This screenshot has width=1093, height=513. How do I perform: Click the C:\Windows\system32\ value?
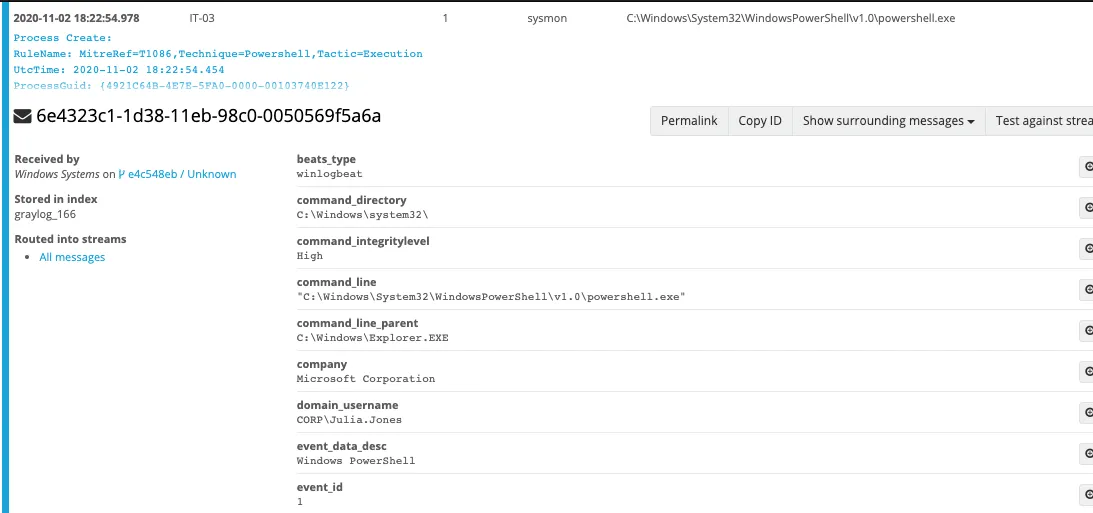[x=362, y=215]
